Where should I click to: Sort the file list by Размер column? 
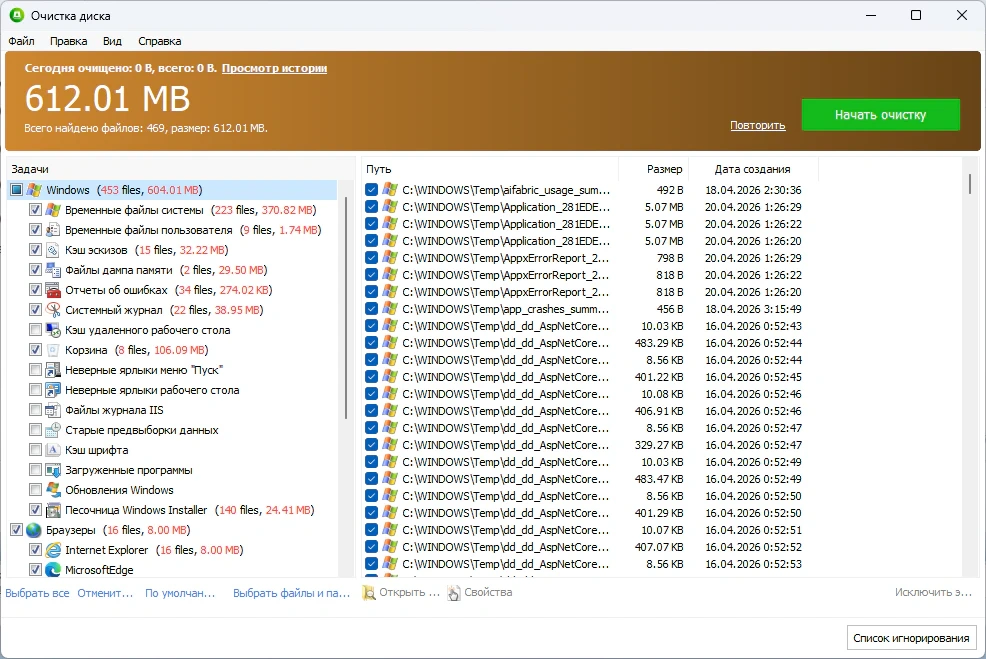(x=664, y=169)
